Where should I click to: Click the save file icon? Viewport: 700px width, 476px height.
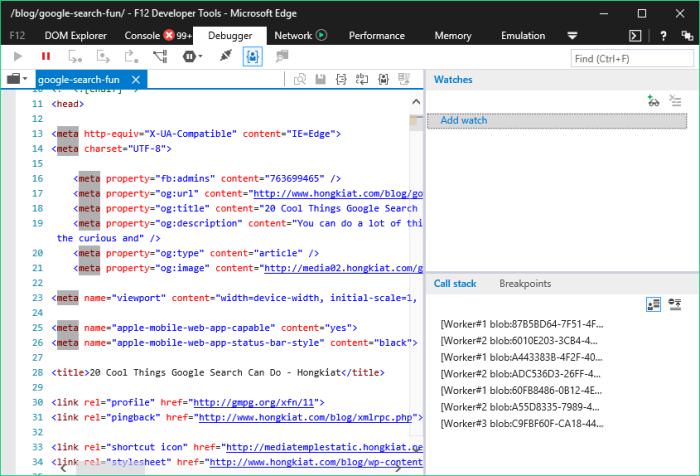[x=320, y=79]
